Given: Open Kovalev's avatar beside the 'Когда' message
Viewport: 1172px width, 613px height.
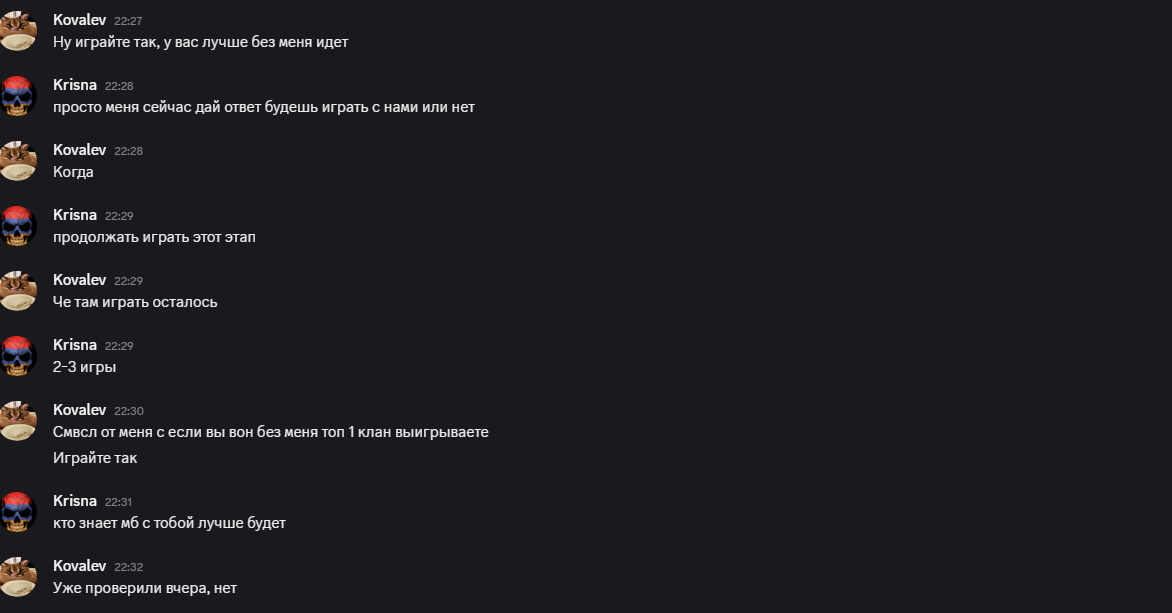Looking at the screenshot, I should click(x=17, y=161).
